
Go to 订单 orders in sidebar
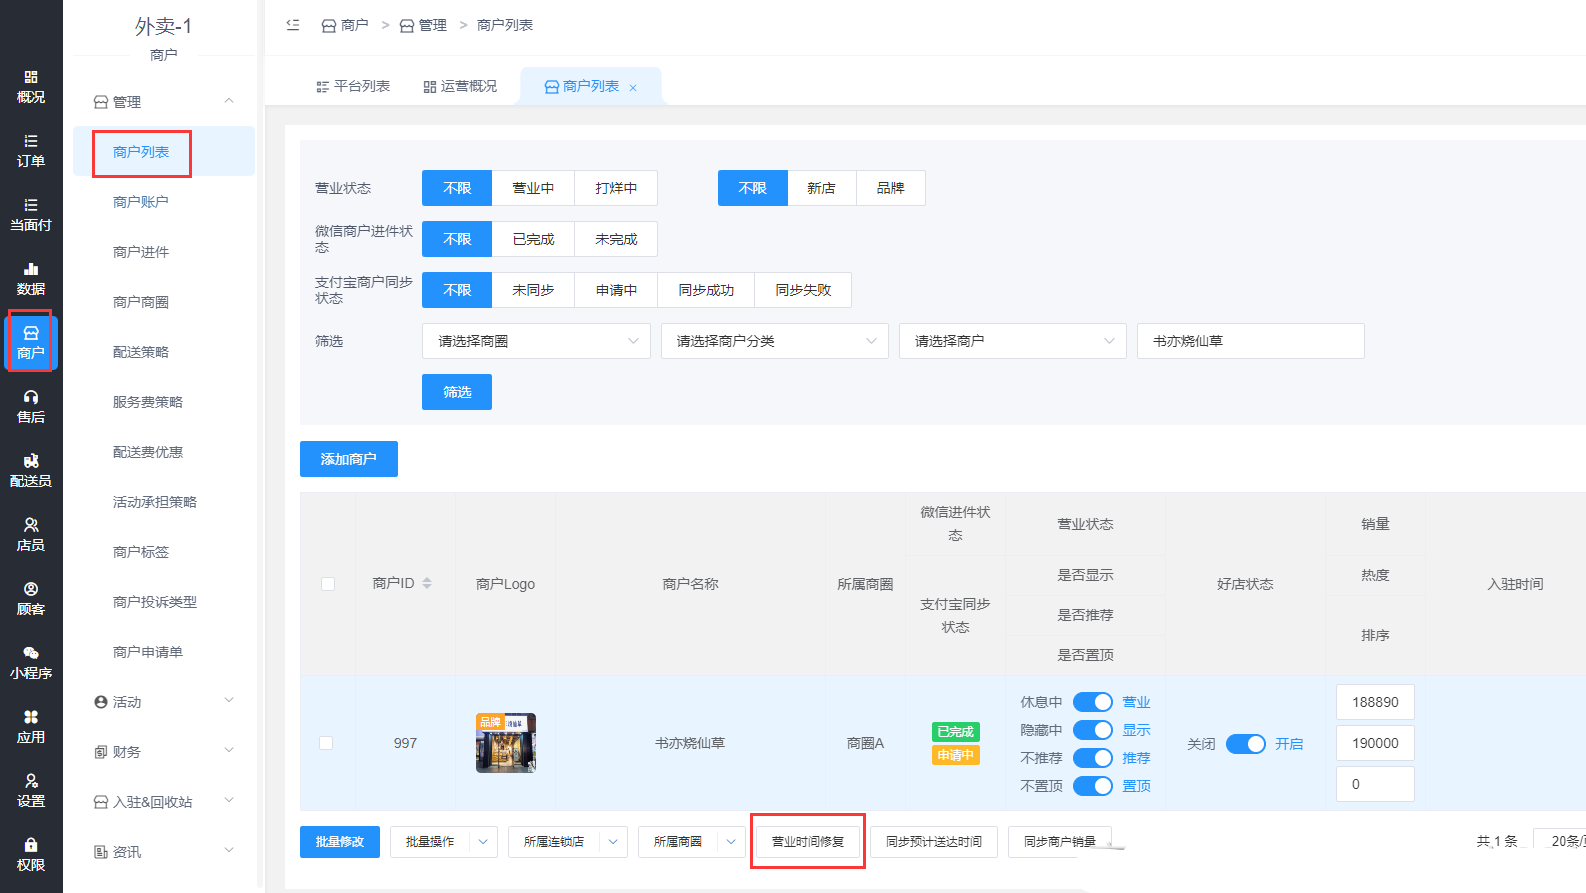(31, 151)
